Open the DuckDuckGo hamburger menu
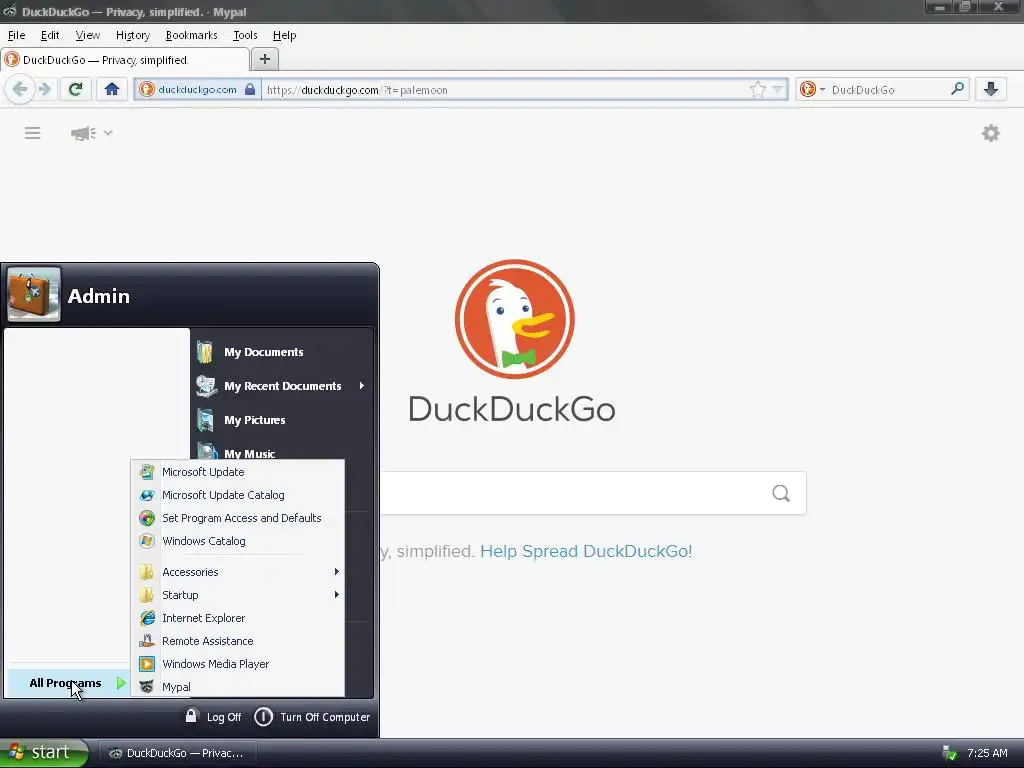Image resolution: width=1024 pixels, height=768 pixels. [x=33, y=133]
